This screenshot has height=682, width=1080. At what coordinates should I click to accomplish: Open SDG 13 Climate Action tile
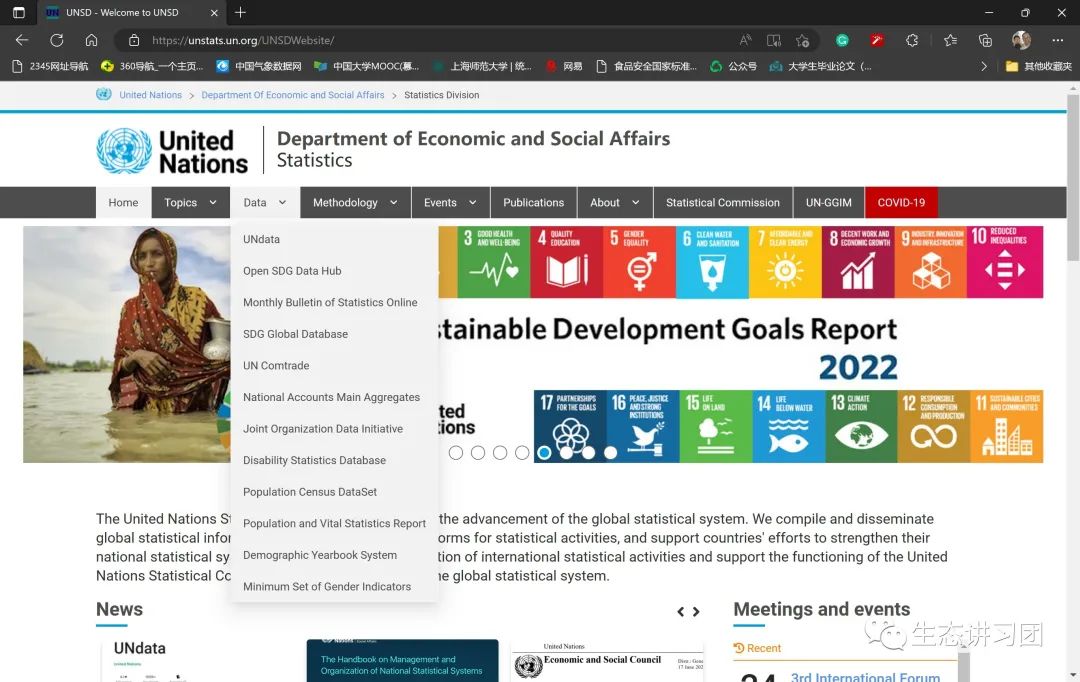(x=862, y=426)
